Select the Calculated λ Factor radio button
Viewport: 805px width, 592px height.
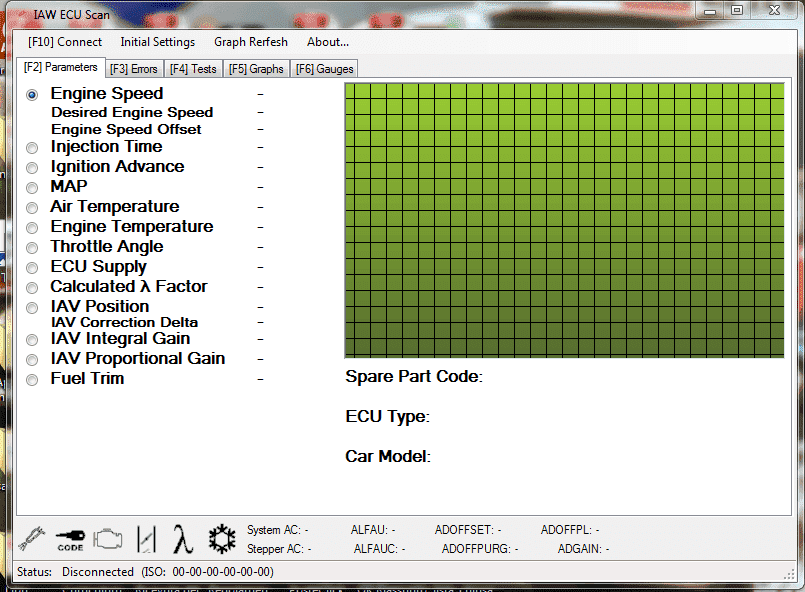click(32, 288)
